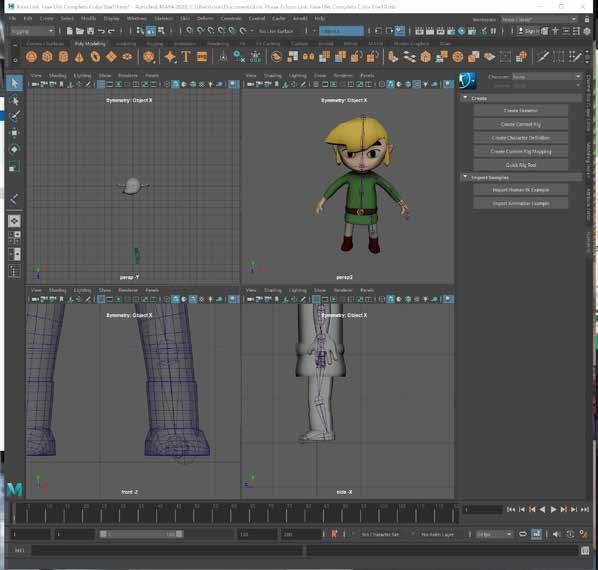598x570 pixels.
Task: Activate the Select tool in the toolbox
Action: pos(14,83)
